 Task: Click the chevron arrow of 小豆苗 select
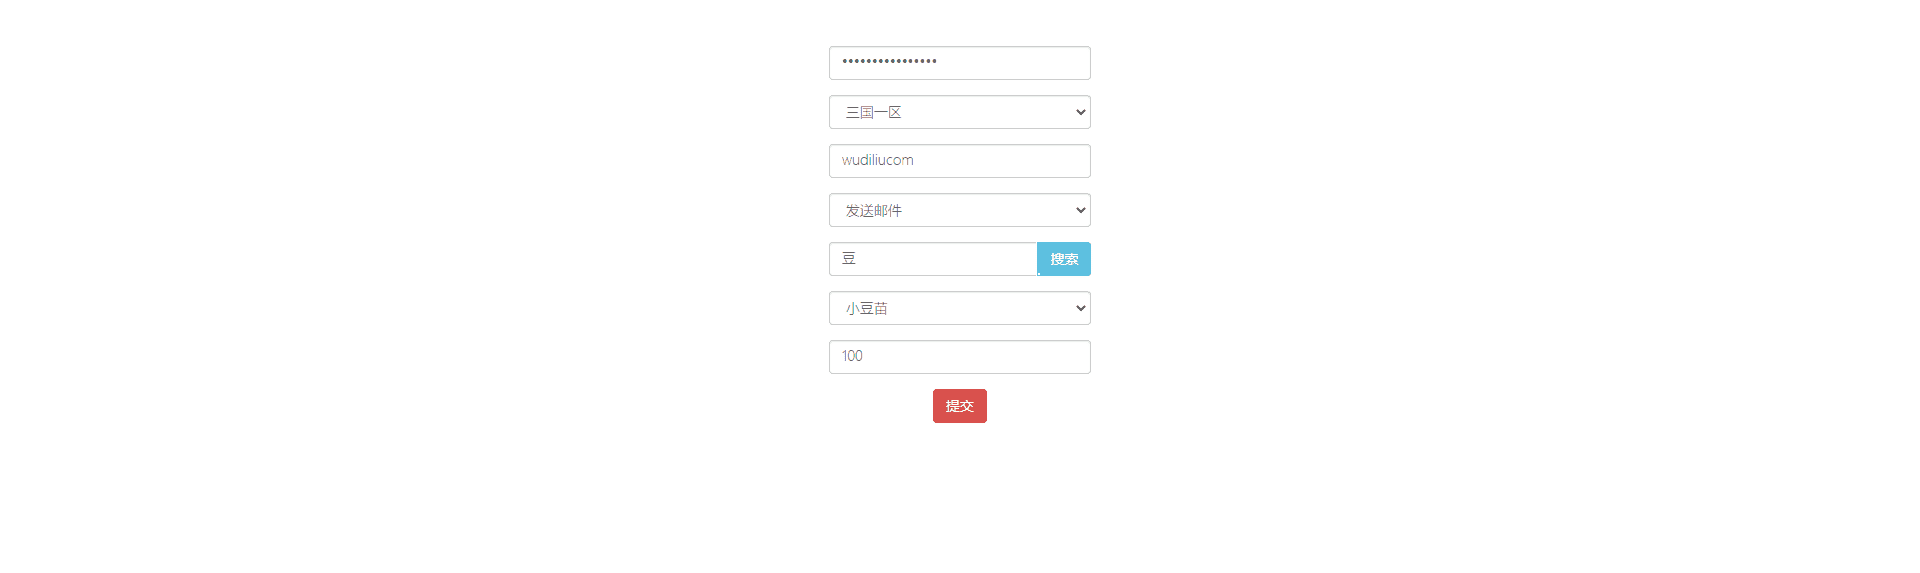[x=1080, y=308]
